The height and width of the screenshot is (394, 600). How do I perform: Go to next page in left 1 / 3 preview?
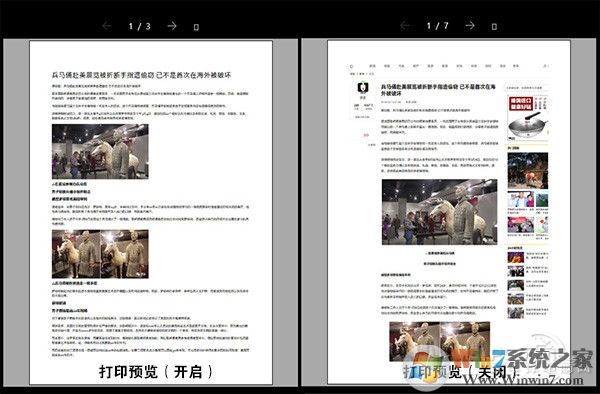click(x=172, y=26)
